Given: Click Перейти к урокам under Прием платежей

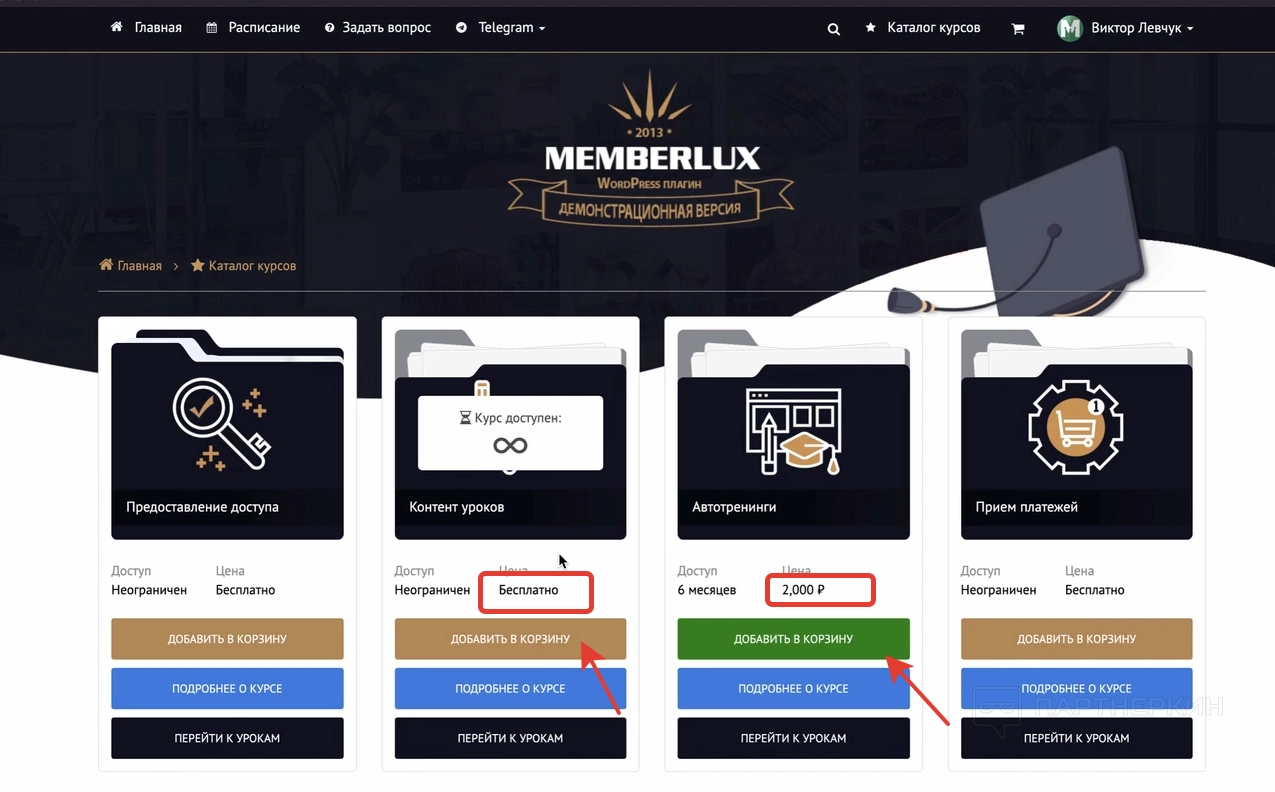Looking at the screenshot, I should [x=1077, y=738].
